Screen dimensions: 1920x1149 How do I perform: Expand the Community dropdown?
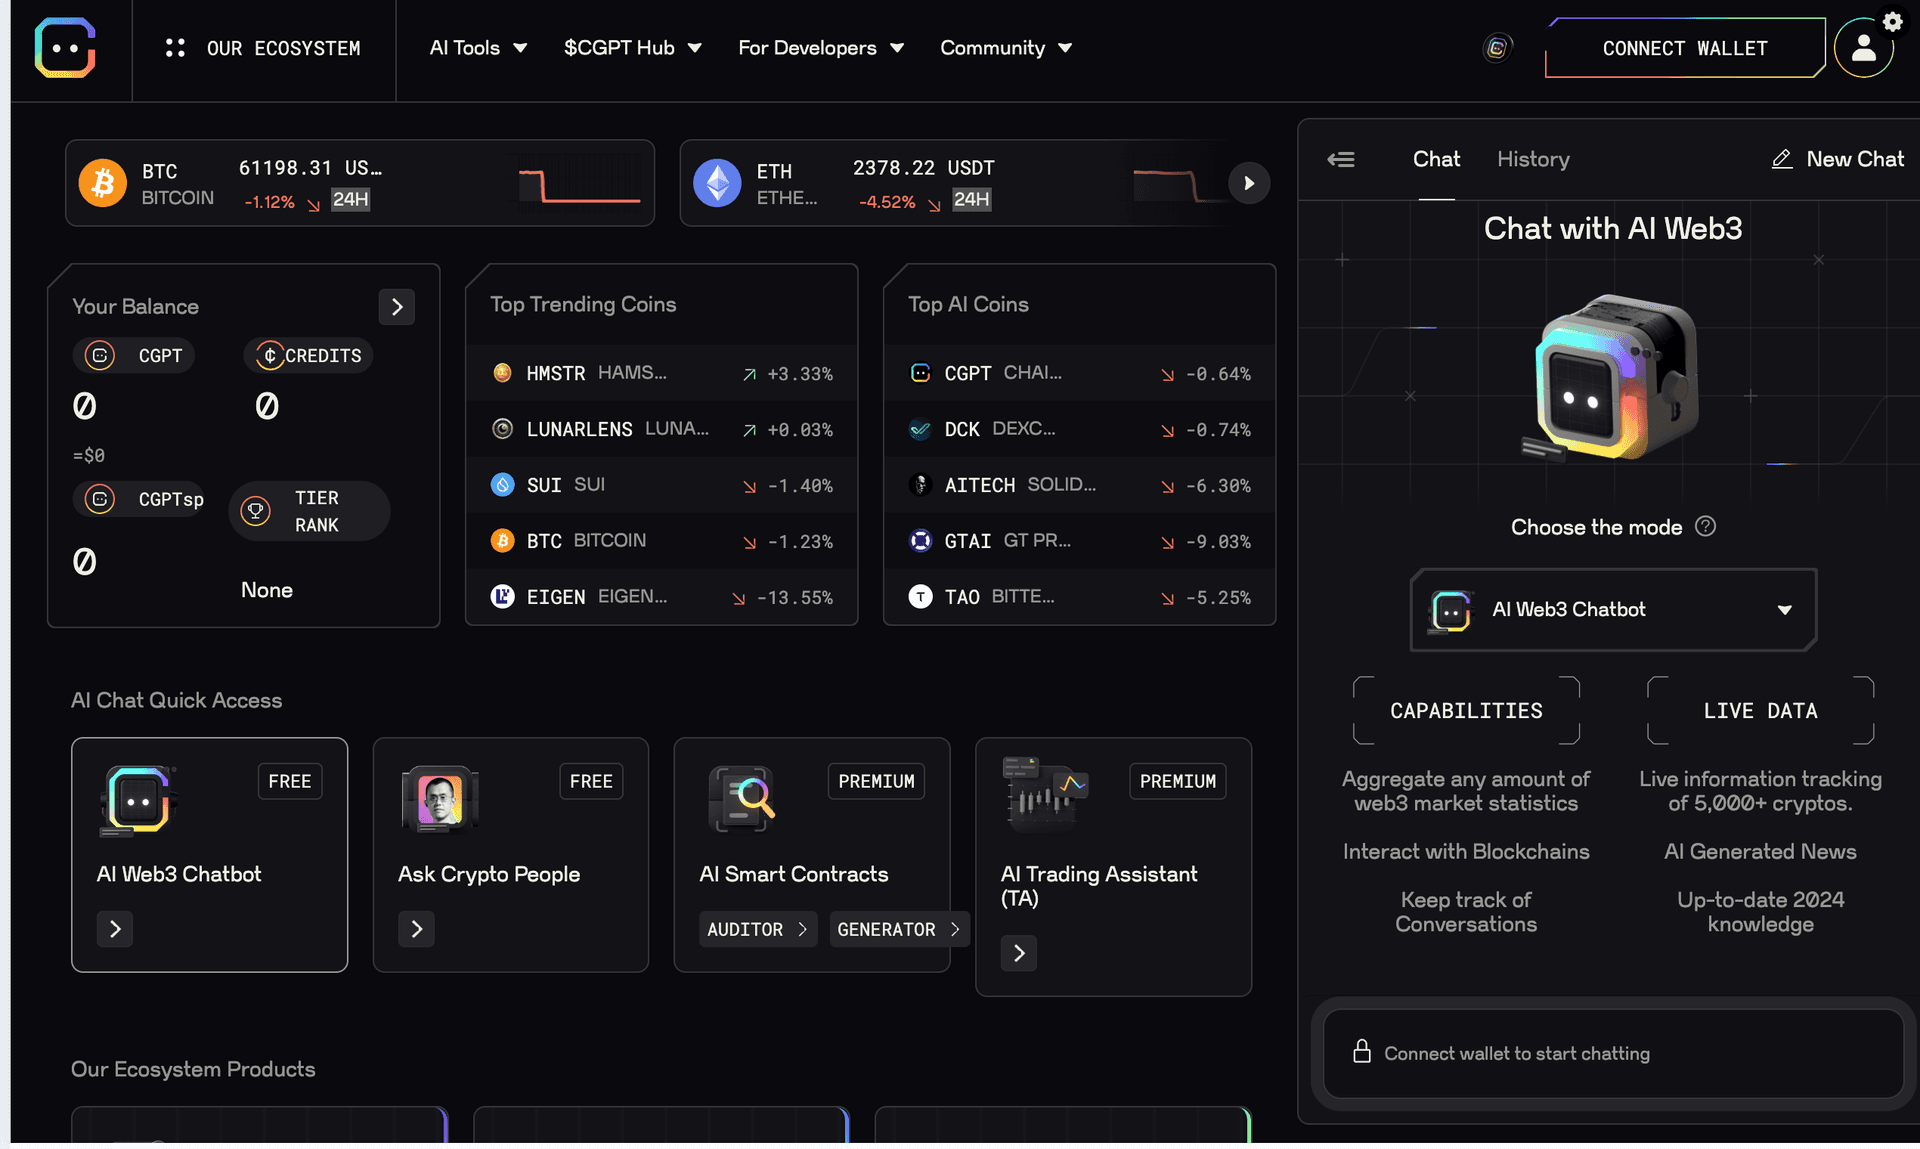[x=1006, y=48]
